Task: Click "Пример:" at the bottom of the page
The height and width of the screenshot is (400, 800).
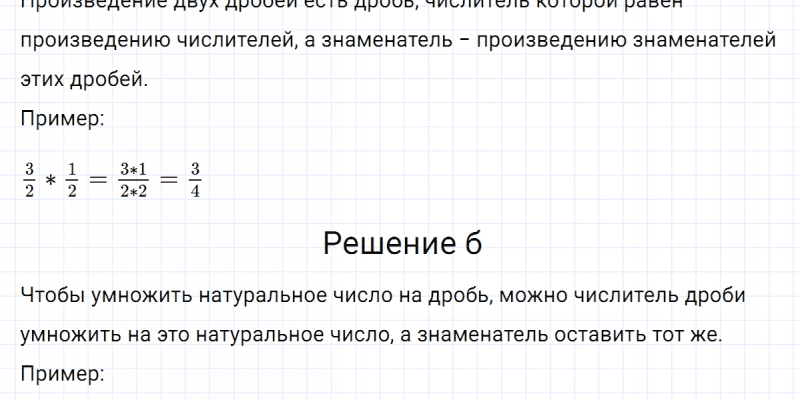Action: point(61,375)
